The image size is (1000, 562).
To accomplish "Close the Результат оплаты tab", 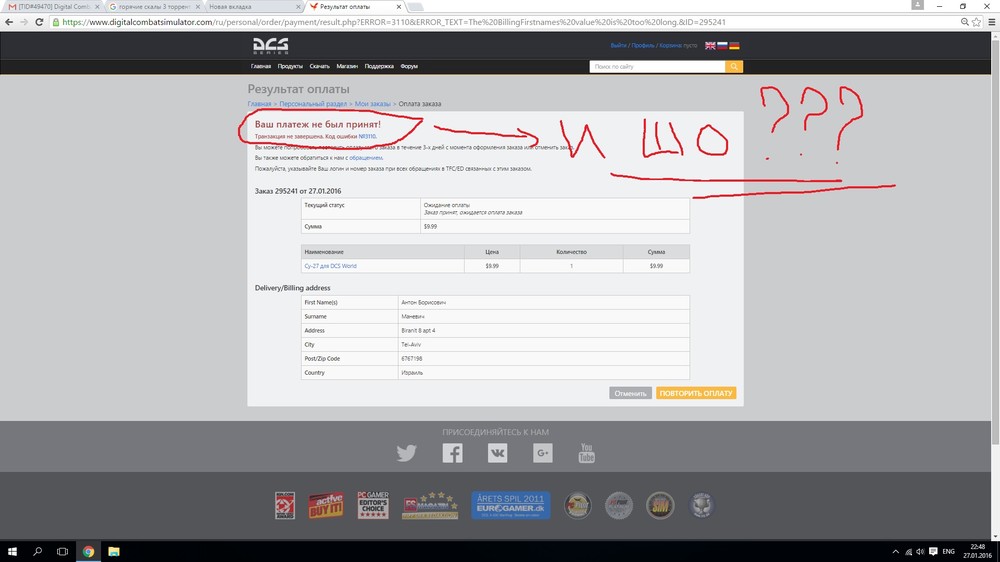I will (399, 6).
